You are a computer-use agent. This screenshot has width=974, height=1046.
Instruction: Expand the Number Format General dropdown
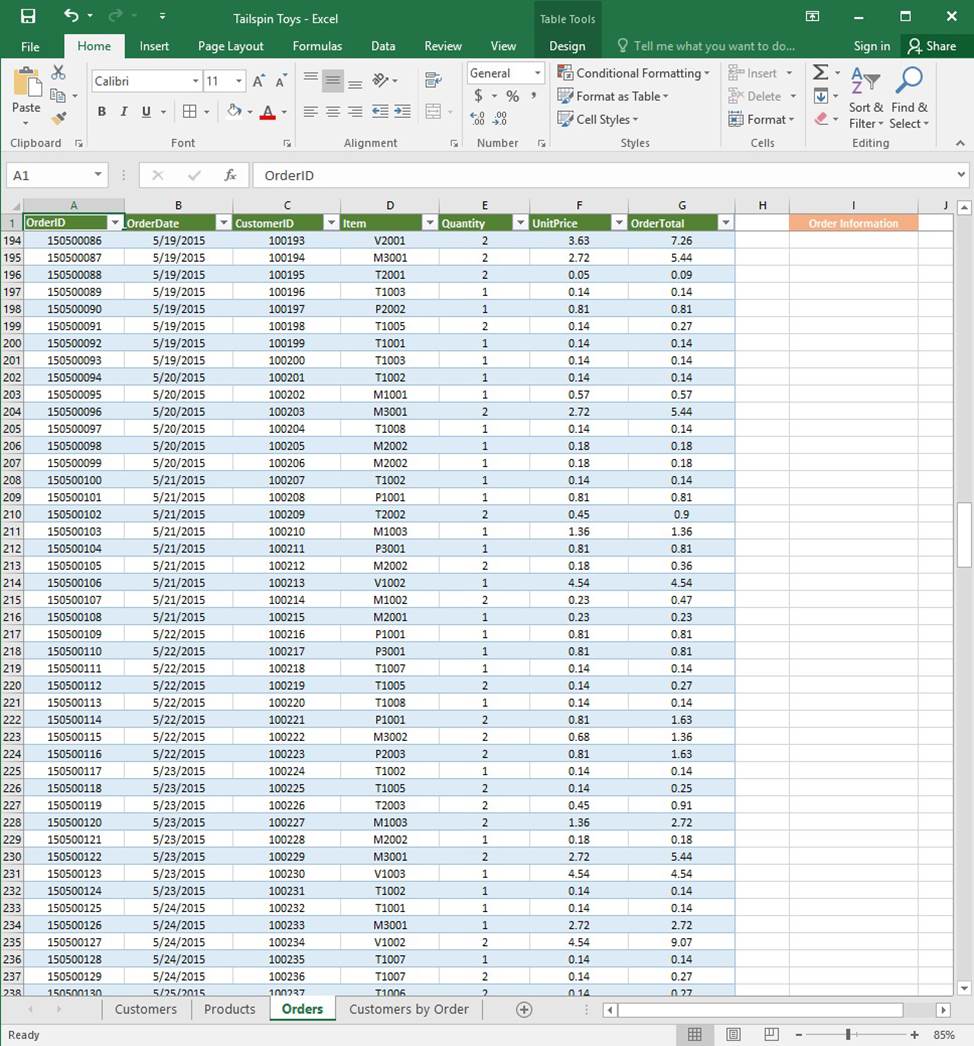point(537,73)
